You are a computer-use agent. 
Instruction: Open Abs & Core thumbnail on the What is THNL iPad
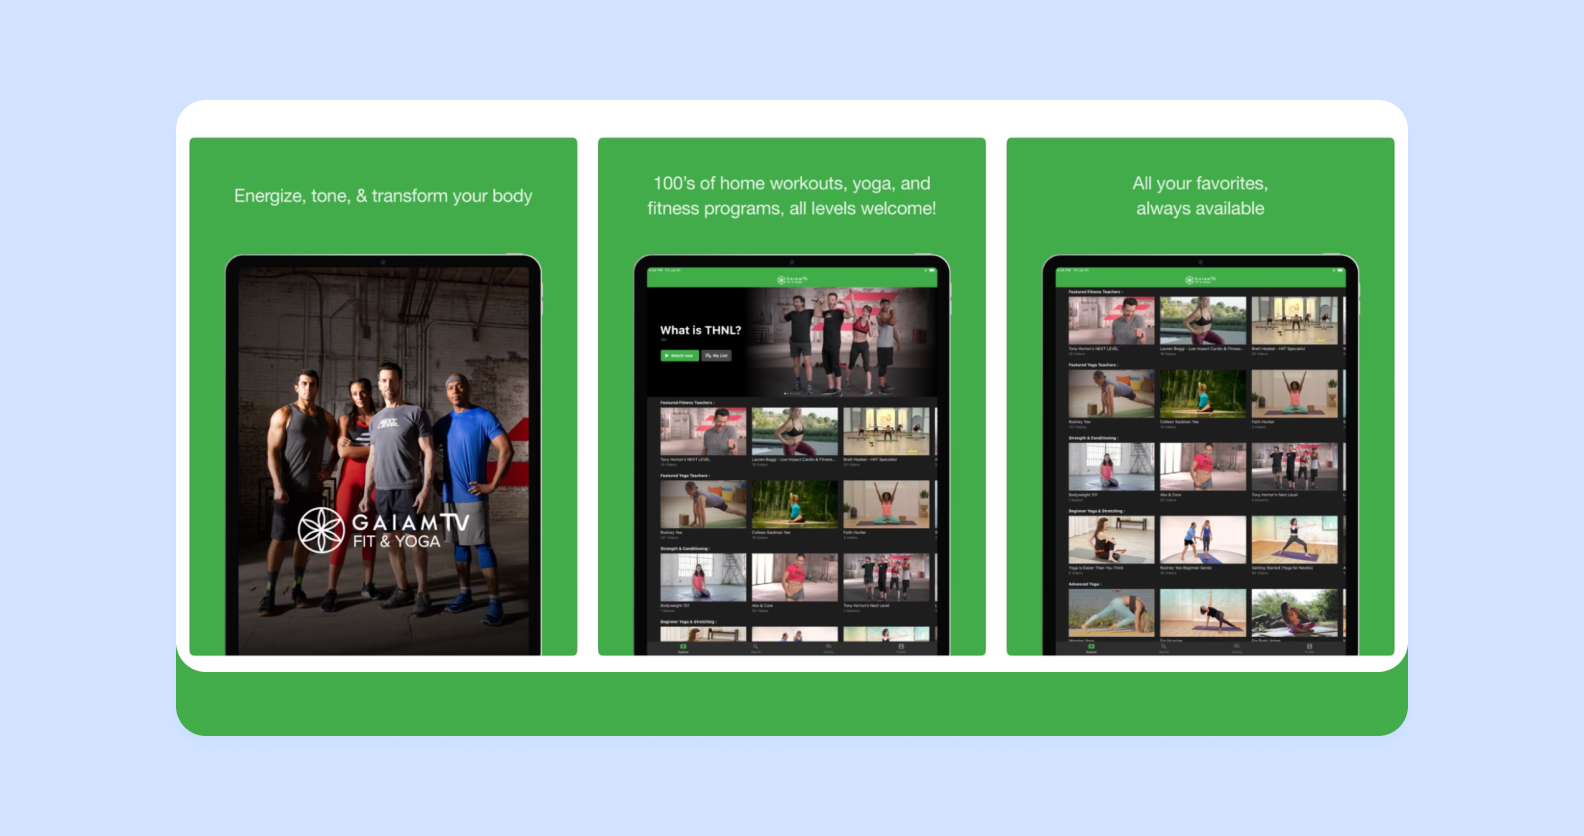click(795, 578)
